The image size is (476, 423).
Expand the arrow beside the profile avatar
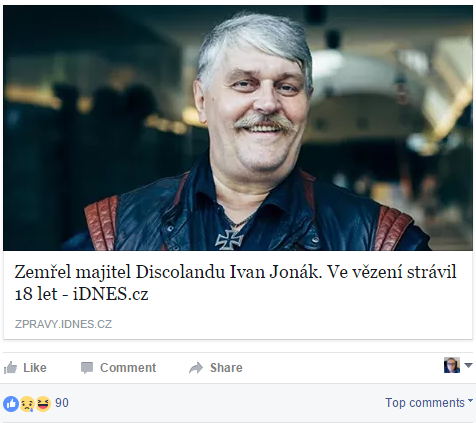point(468,365)
